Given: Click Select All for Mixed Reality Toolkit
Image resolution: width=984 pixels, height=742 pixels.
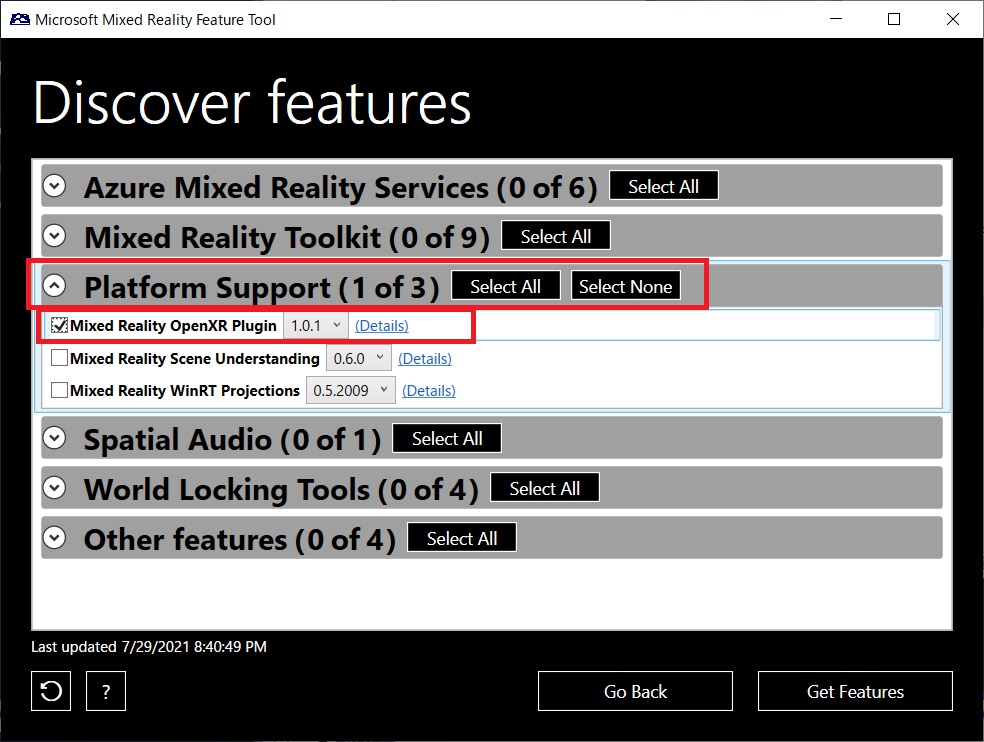Looking at the screenshot, I should pyautogui.click(x=555, y=235).
